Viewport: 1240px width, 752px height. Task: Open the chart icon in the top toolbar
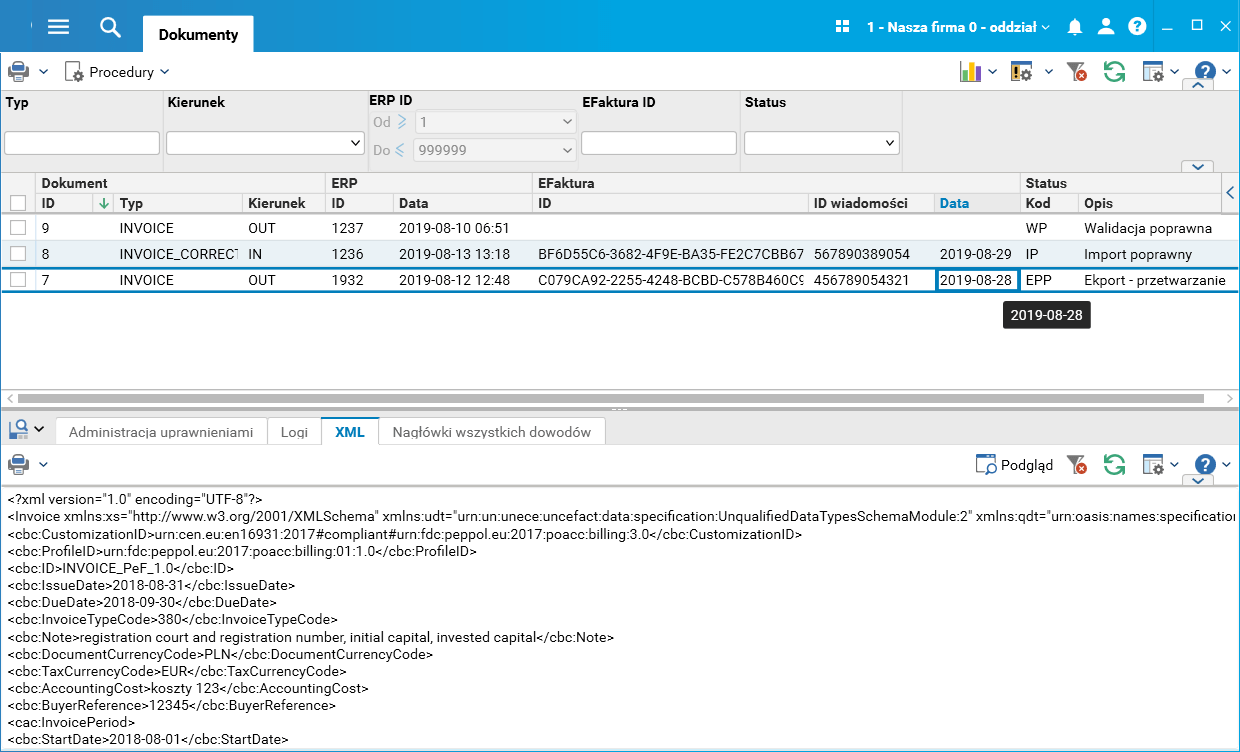click(x=970, y=71)
